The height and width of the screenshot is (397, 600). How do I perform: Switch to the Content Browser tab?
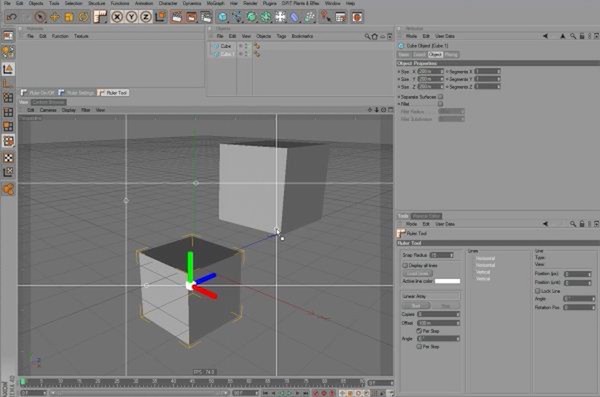[x=49, y=102]
